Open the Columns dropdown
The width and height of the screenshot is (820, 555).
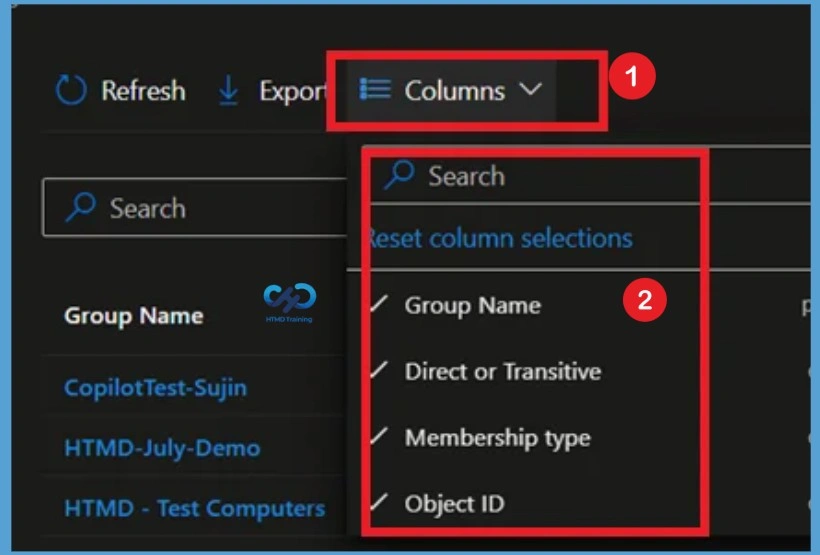[x=451, y=90]
